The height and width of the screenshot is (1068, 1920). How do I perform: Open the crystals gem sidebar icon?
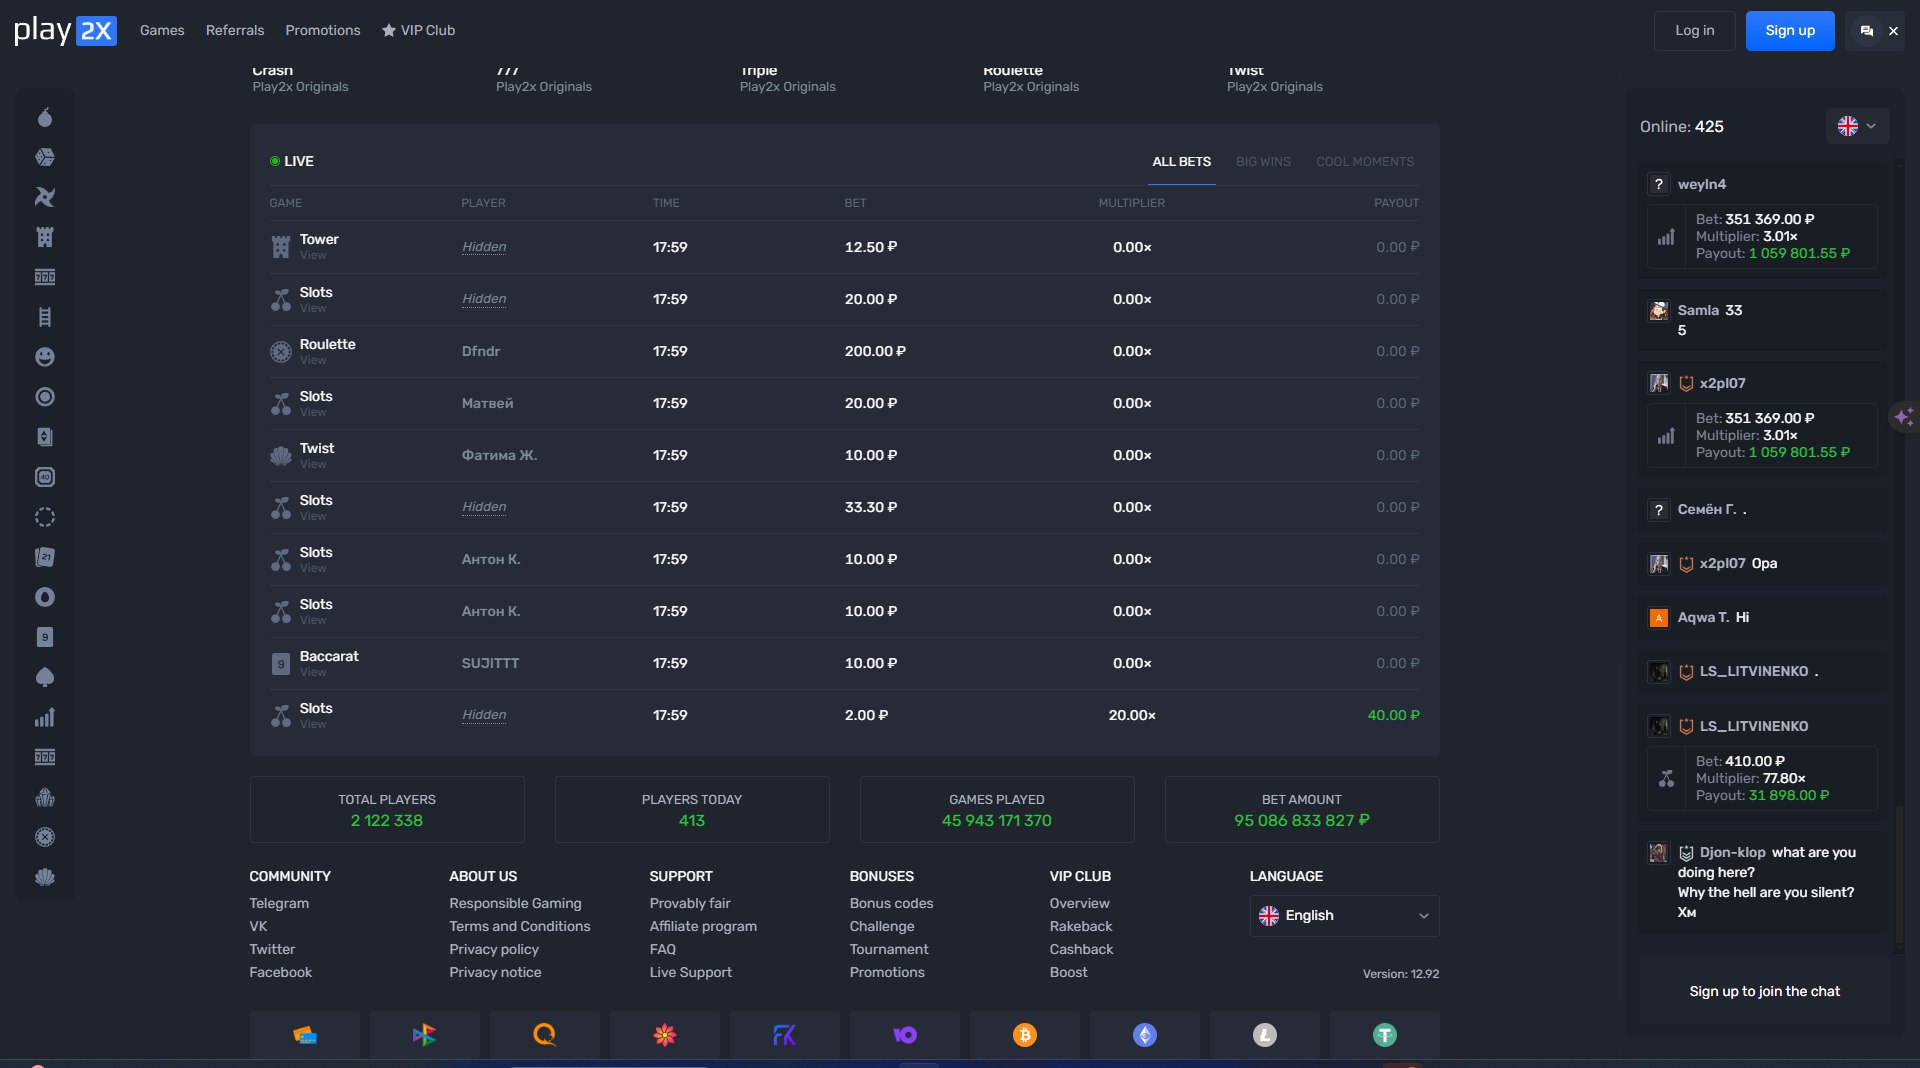click(45, 797)
